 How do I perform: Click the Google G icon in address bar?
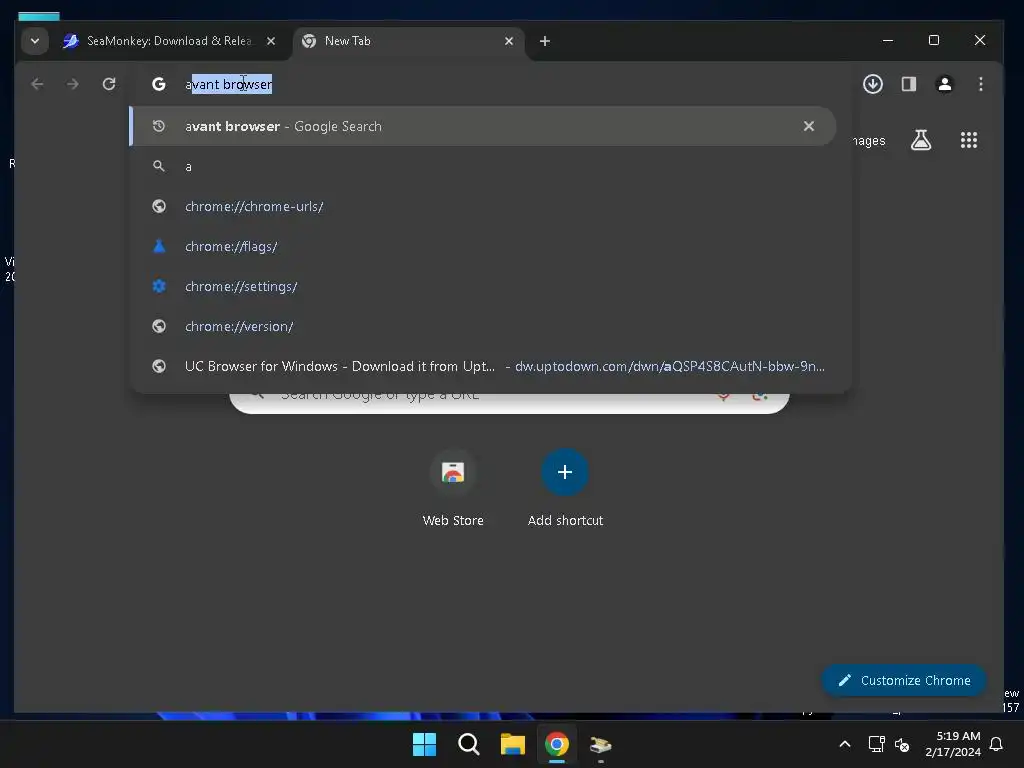pyautogui.click(x=159, y=84)
